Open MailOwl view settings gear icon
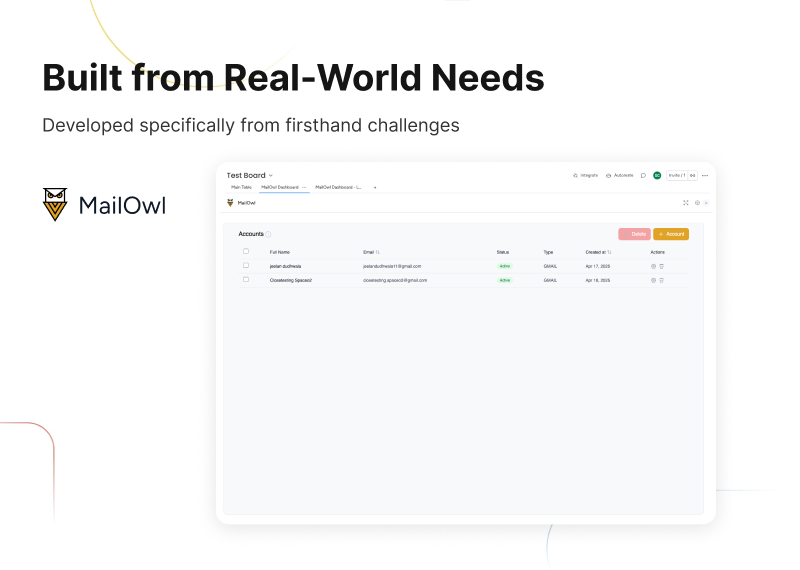 click(x=697, y=203)
